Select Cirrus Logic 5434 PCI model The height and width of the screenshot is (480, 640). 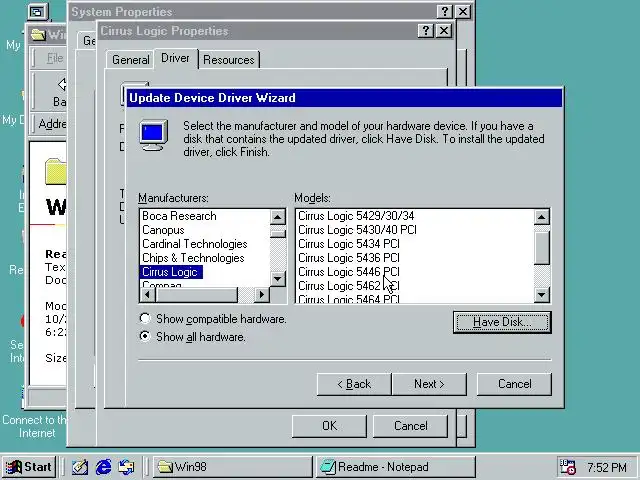(349, 244)
